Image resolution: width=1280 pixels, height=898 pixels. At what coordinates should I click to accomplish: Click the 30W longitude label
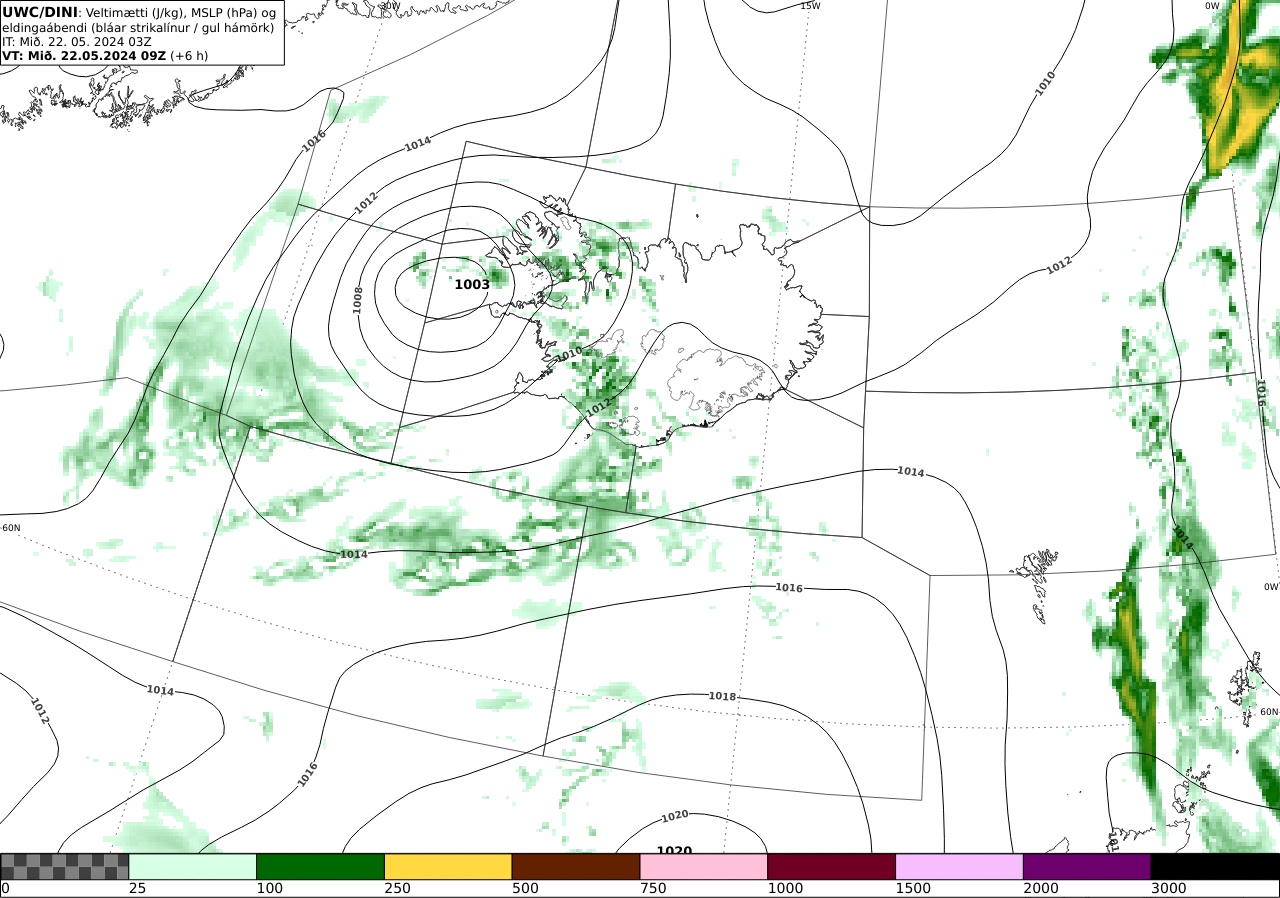tap(390, 6)
